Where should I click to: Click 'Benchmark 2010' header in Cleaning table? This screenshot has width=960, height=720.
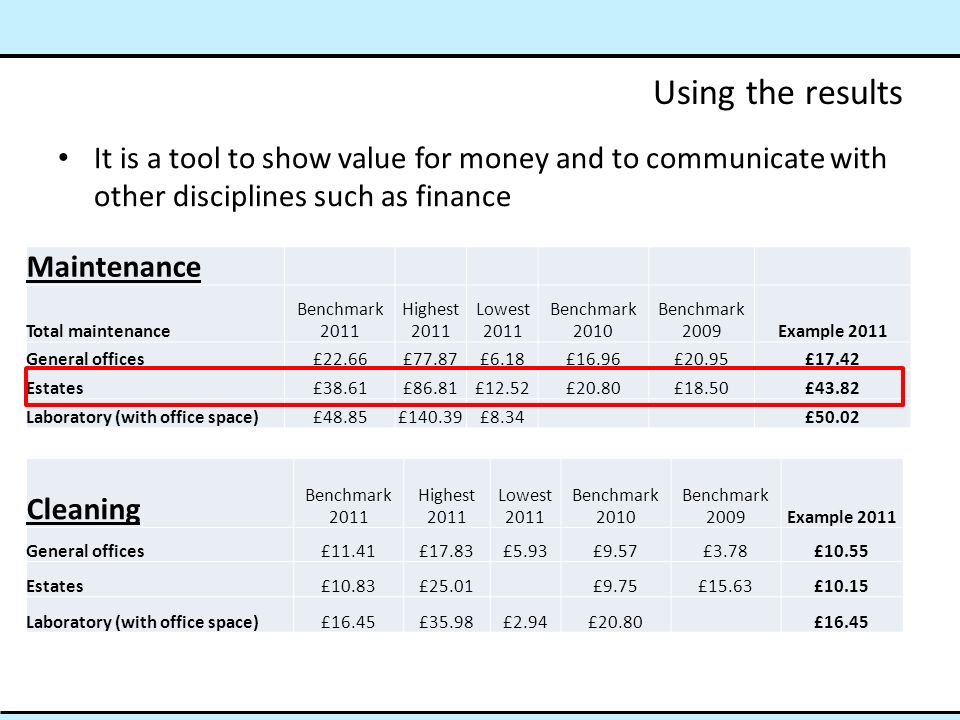(x=615, y=506)
